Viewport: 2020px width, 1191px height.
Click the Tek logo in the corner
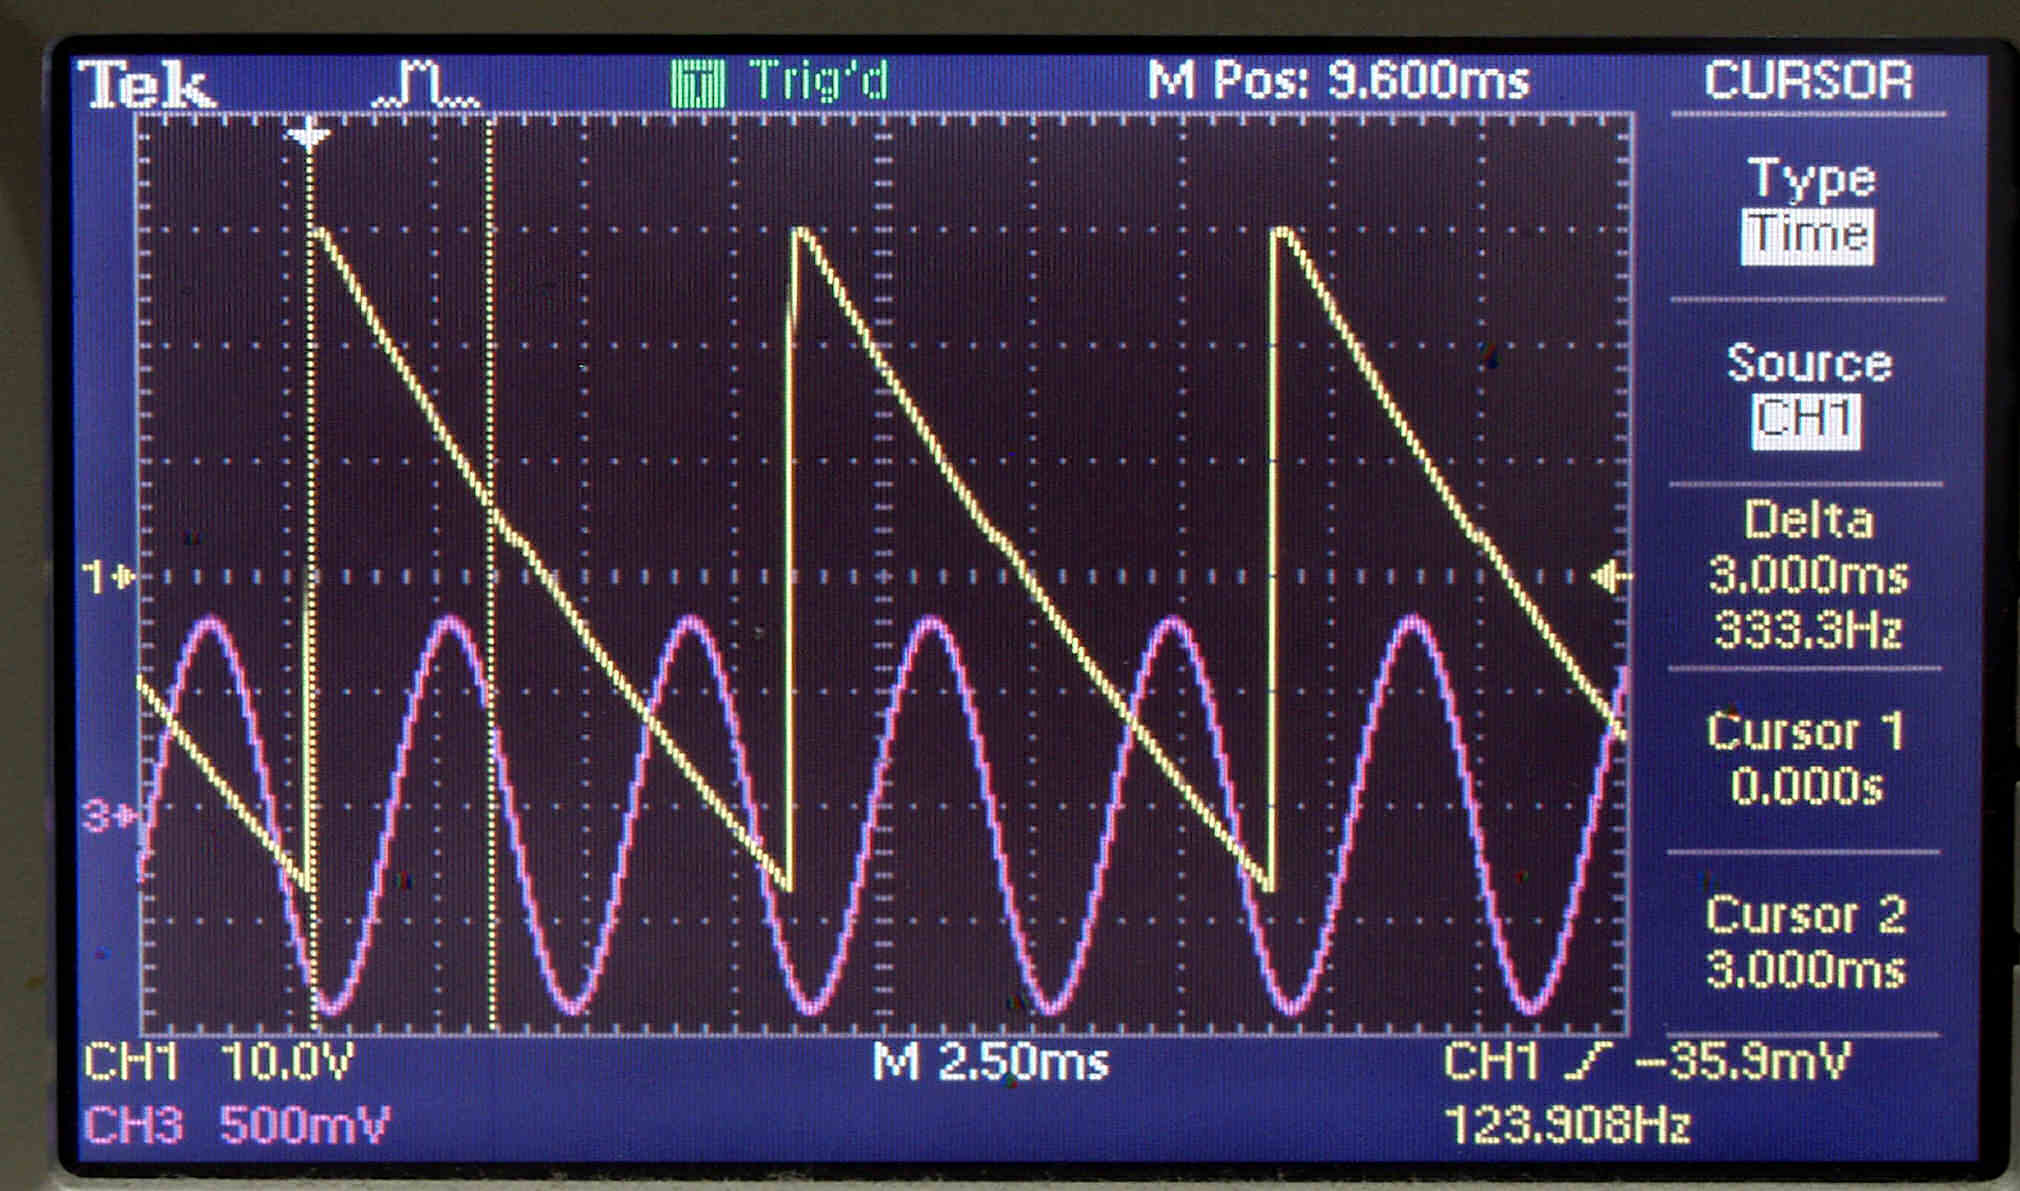(148, 84)
